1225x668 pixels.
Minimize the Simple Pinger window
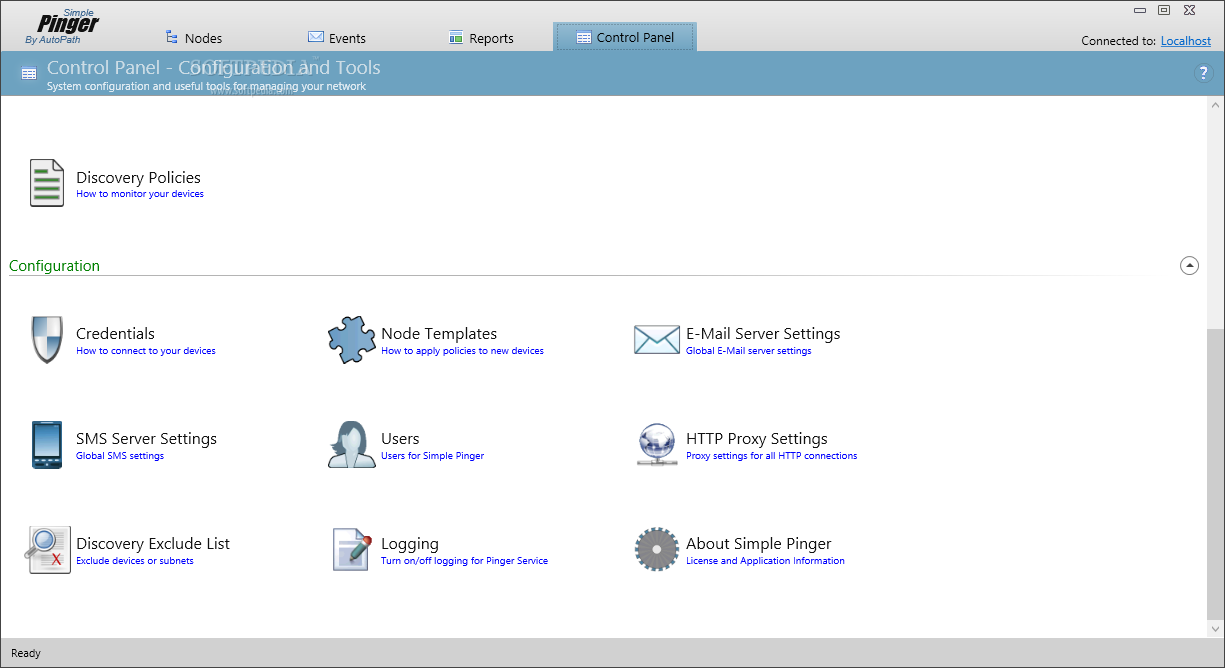[x=1141, y=10]
